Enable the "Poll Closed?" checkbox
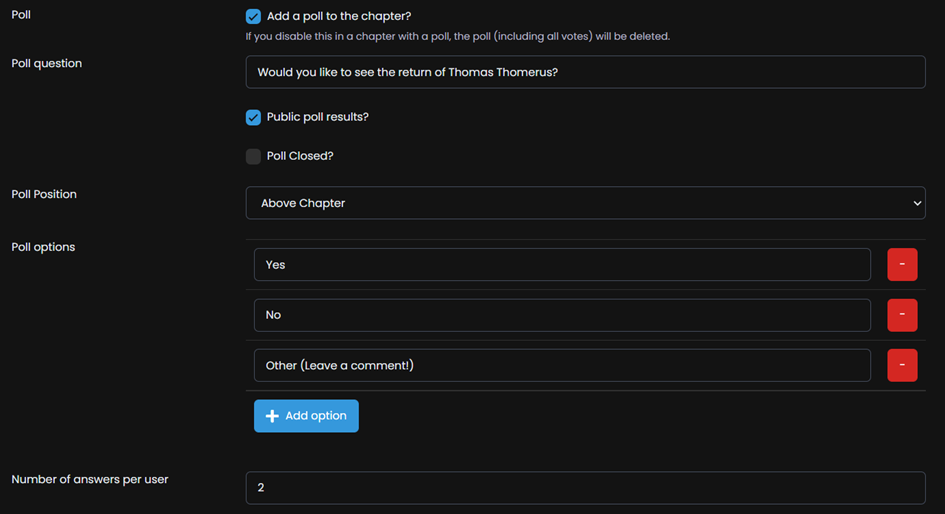Viewport: 945px width, 514px height. pos(253,156)
